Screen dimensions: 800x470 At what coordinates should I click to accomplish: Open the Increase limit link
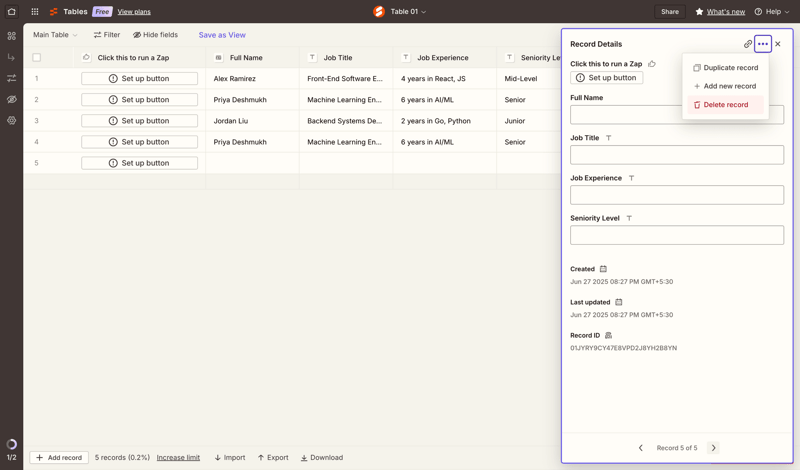[x=178, y=457]
